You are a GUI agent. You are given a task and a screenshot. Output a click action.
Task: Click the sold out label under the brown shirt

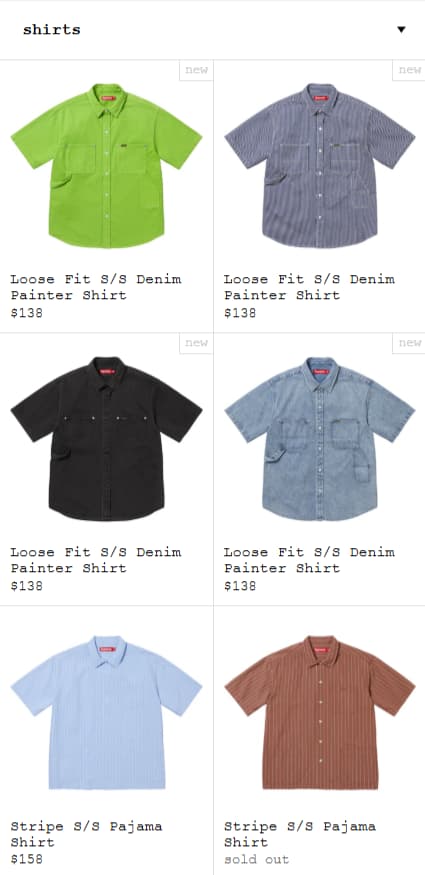tap(257, 859)
